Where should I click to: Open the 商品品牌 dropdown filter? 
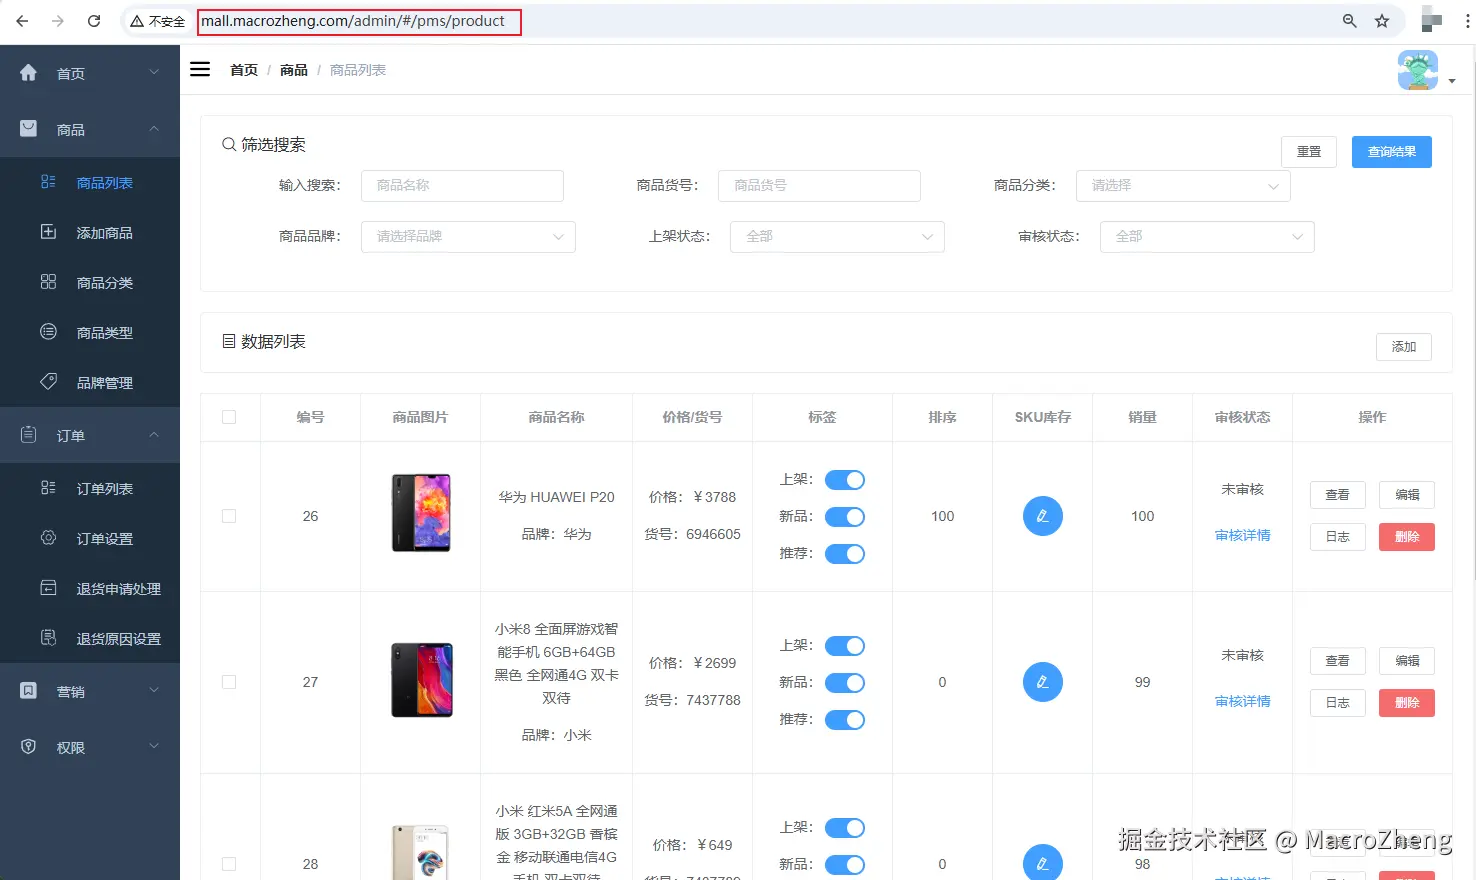(468, 237)
